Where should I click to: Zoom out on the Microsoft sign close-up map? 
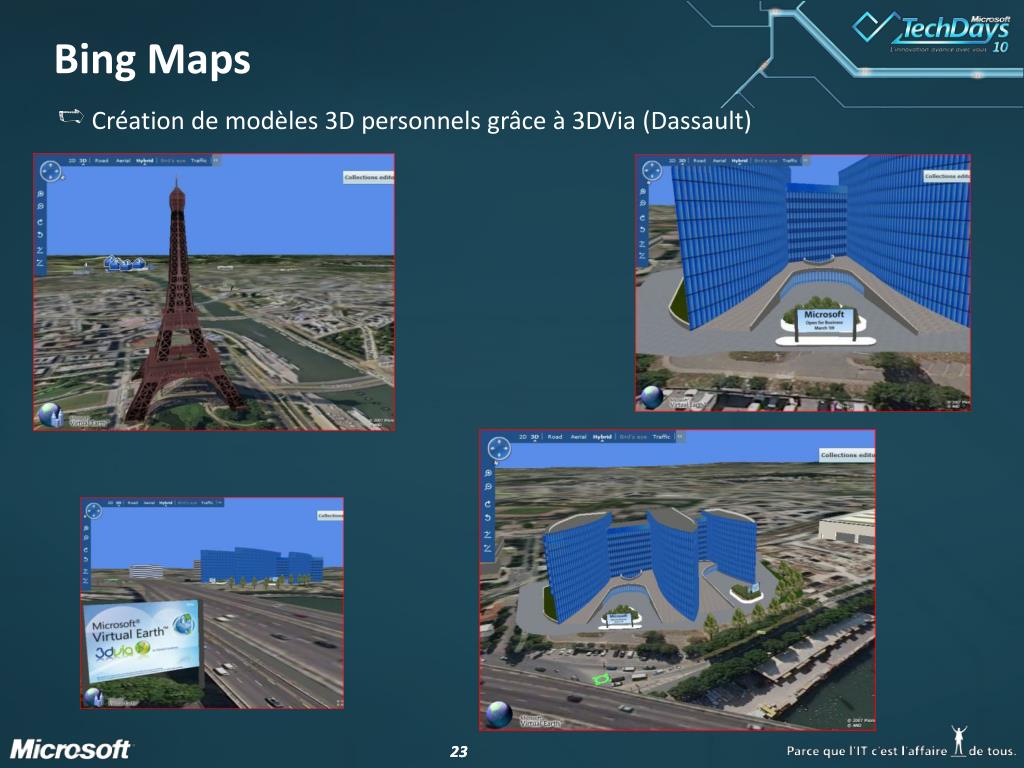coord(643,203)
